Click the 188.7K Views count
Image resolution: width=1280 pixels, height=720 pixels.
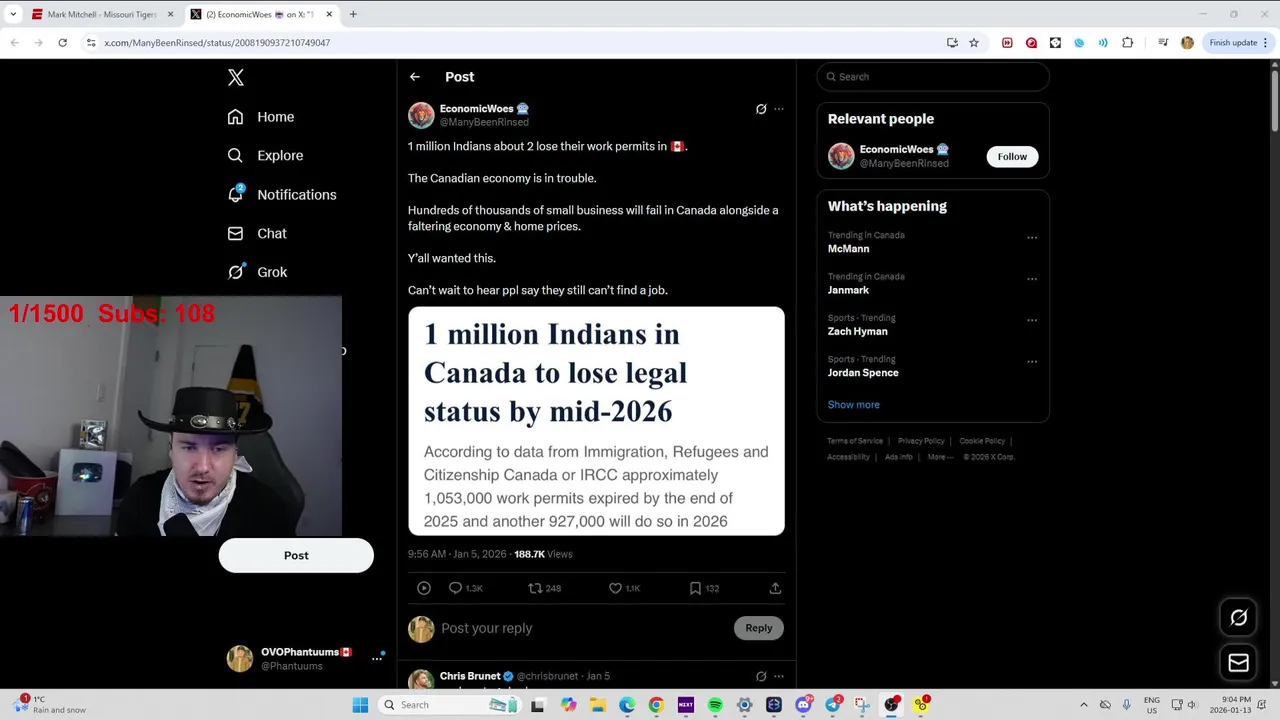(543, 554)
